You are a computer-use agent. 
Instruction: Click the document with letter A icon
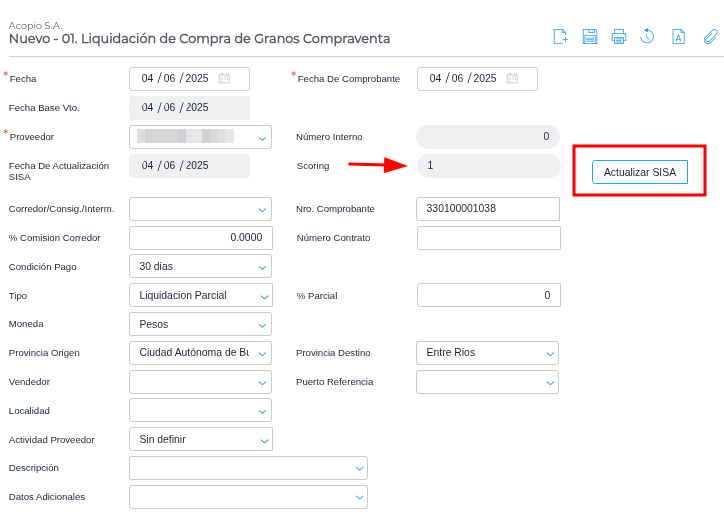[x=678, y=37]
